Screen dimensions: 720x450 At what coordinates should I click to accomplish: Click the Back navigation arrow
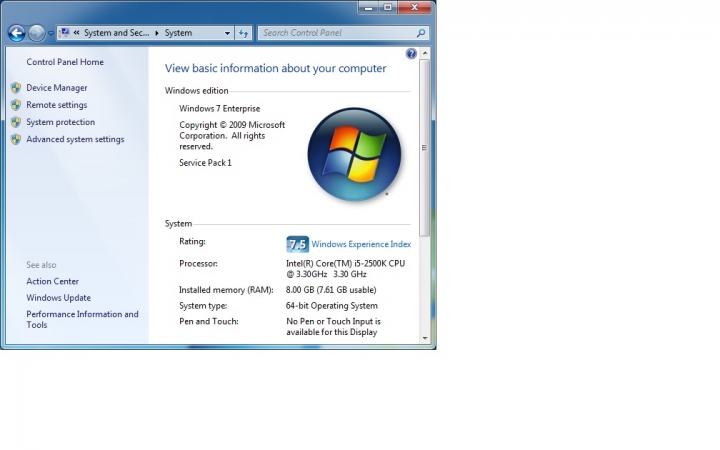point(17,33)
